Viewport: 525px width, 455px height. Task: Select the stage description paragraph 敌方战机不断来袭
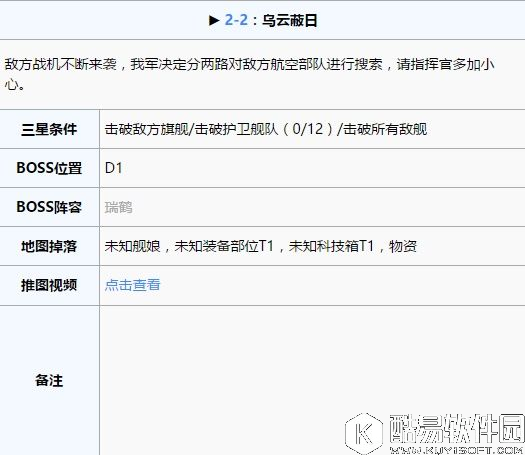click(x=249, y=74)
